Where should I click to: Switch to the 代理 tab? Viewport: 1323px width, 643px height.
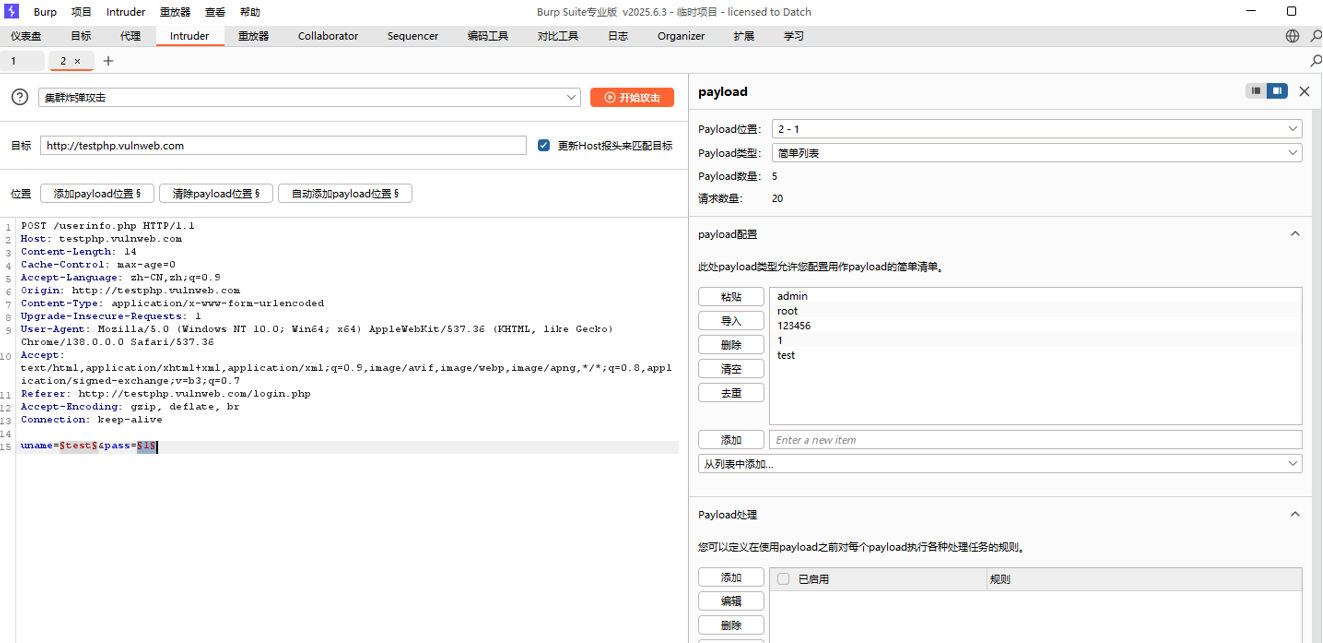tap(130, 36)
